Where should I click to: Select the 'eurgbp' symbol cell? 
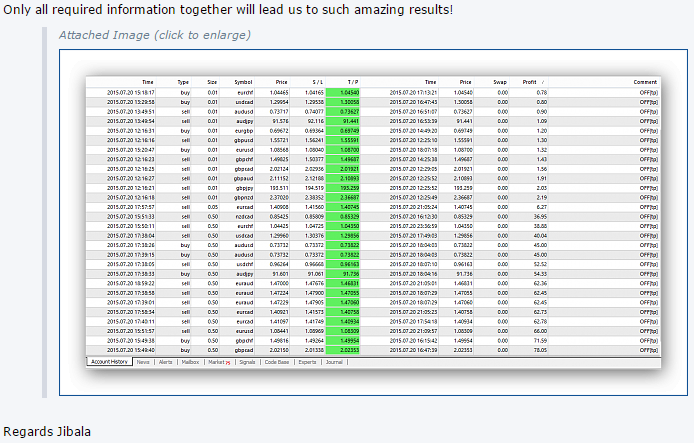244,131
